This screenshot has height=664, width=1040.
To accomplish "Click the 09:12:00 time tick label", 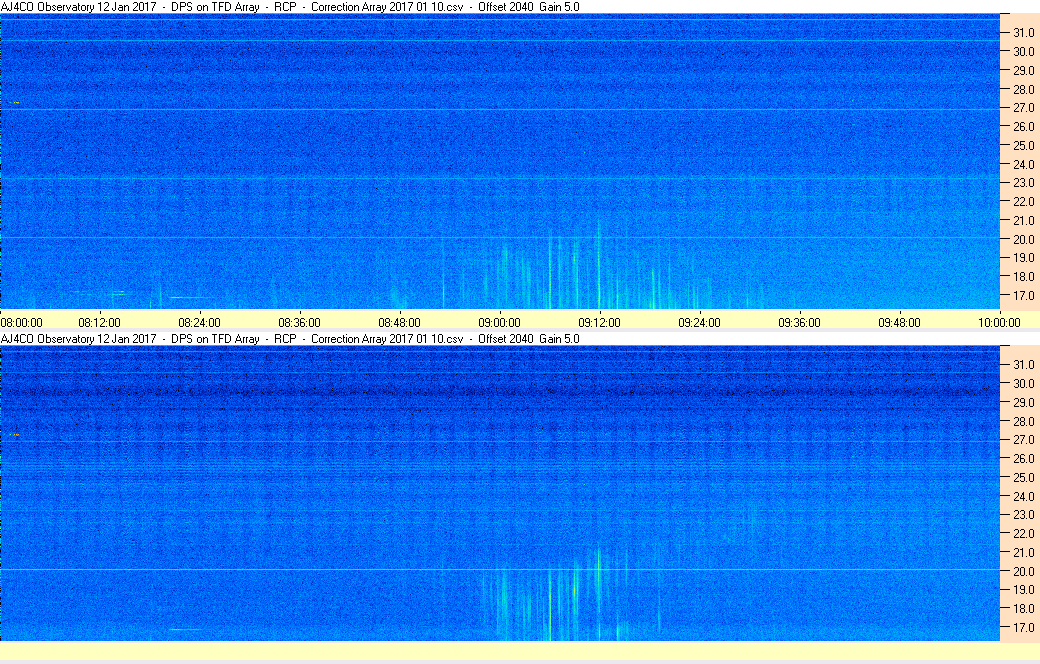I will point(600,323).
